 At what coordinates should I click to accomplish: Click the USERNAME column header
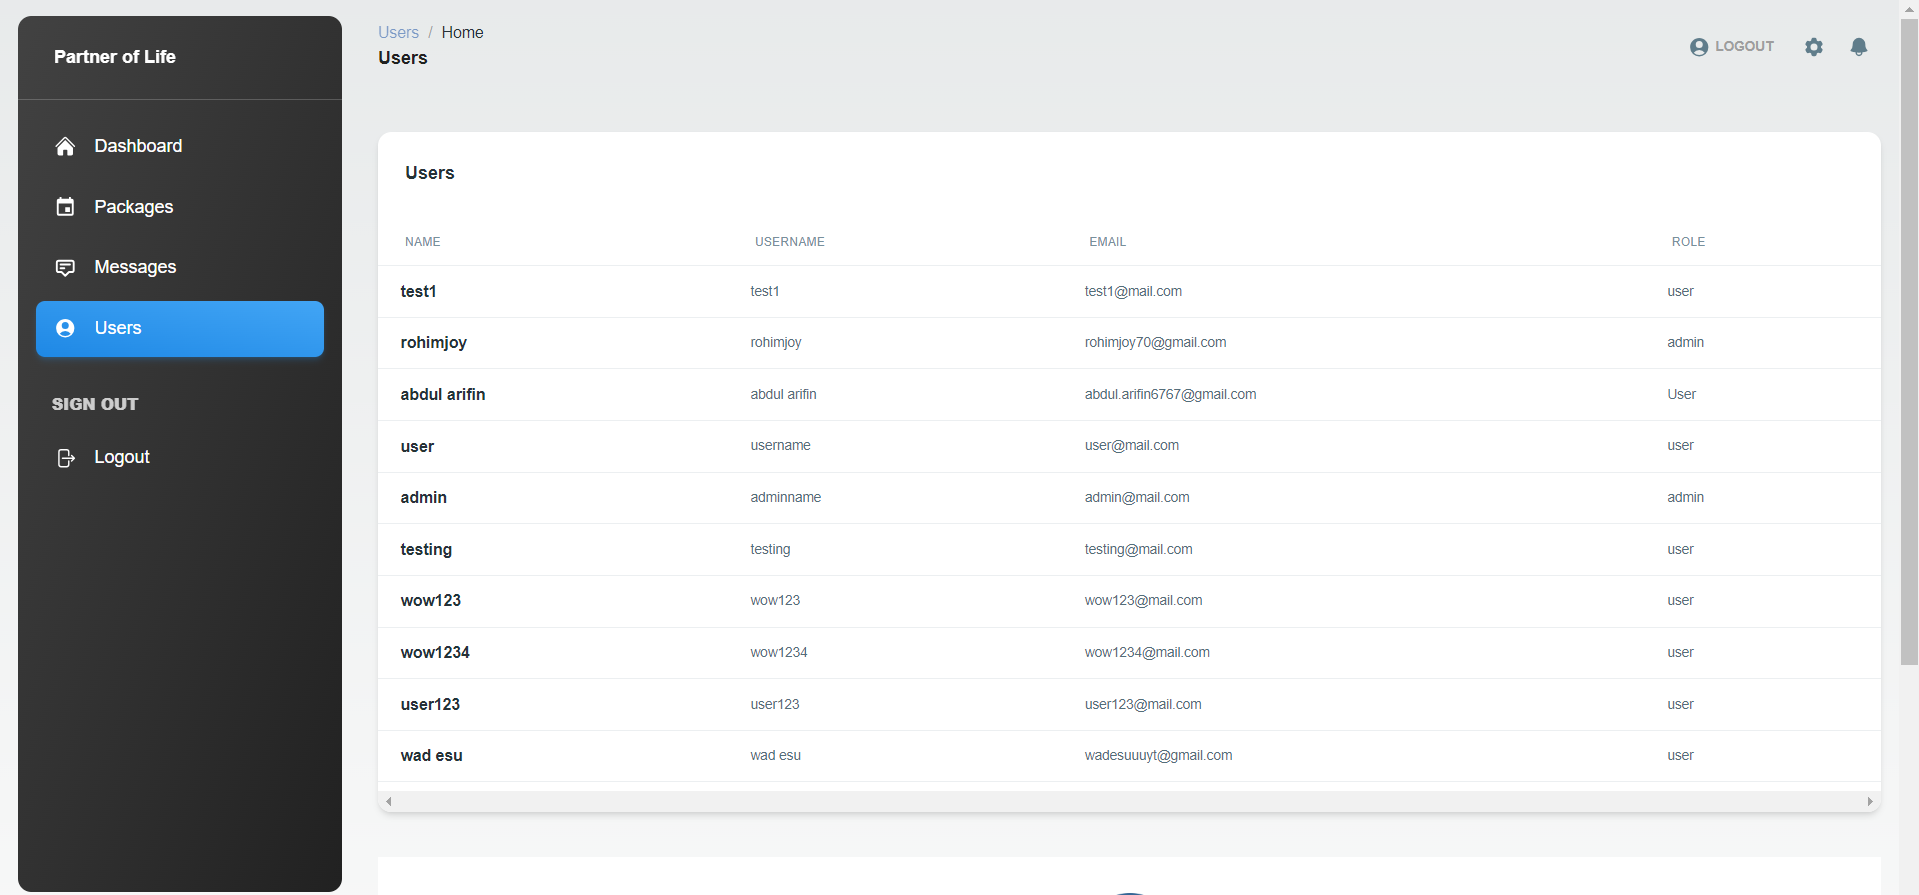(790, 242)
